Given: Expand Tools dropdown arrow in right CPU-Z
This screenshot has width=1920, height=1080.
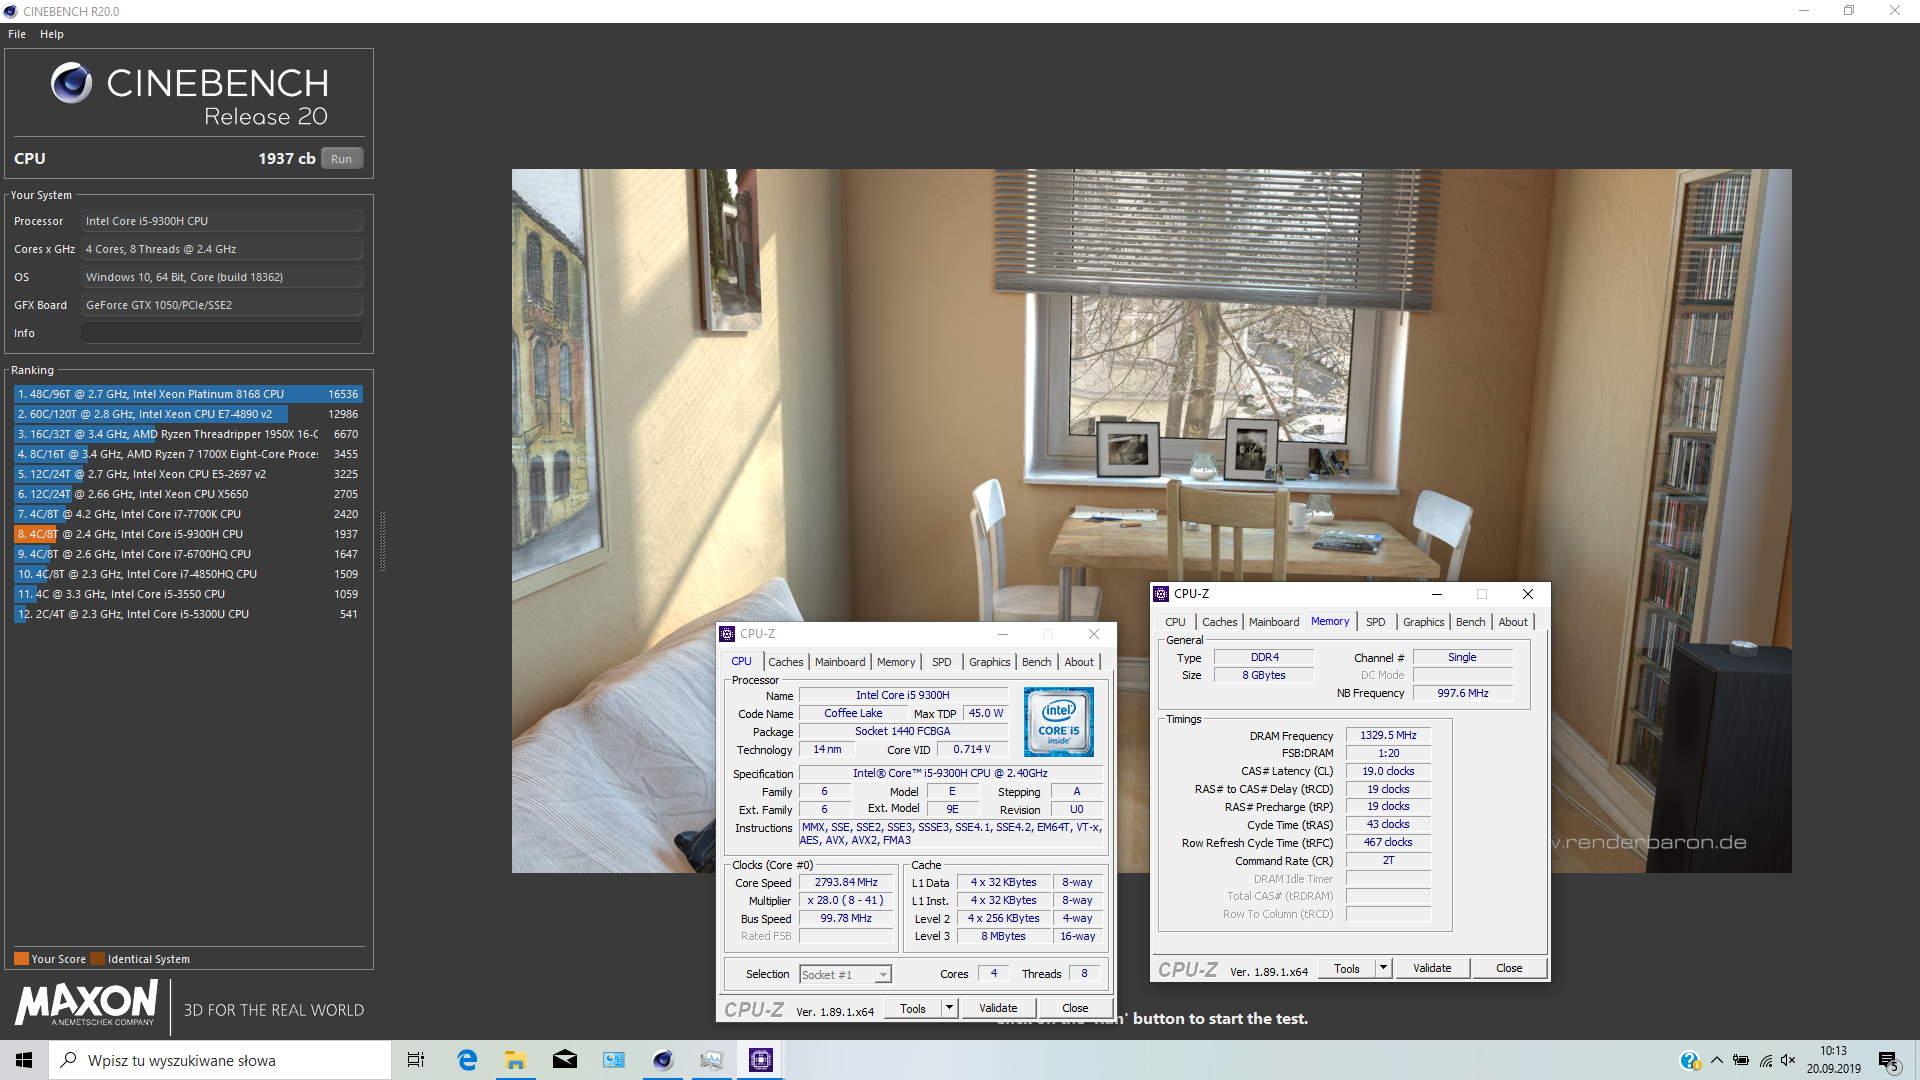Looking at the screenshot, I should [1383, 969].
